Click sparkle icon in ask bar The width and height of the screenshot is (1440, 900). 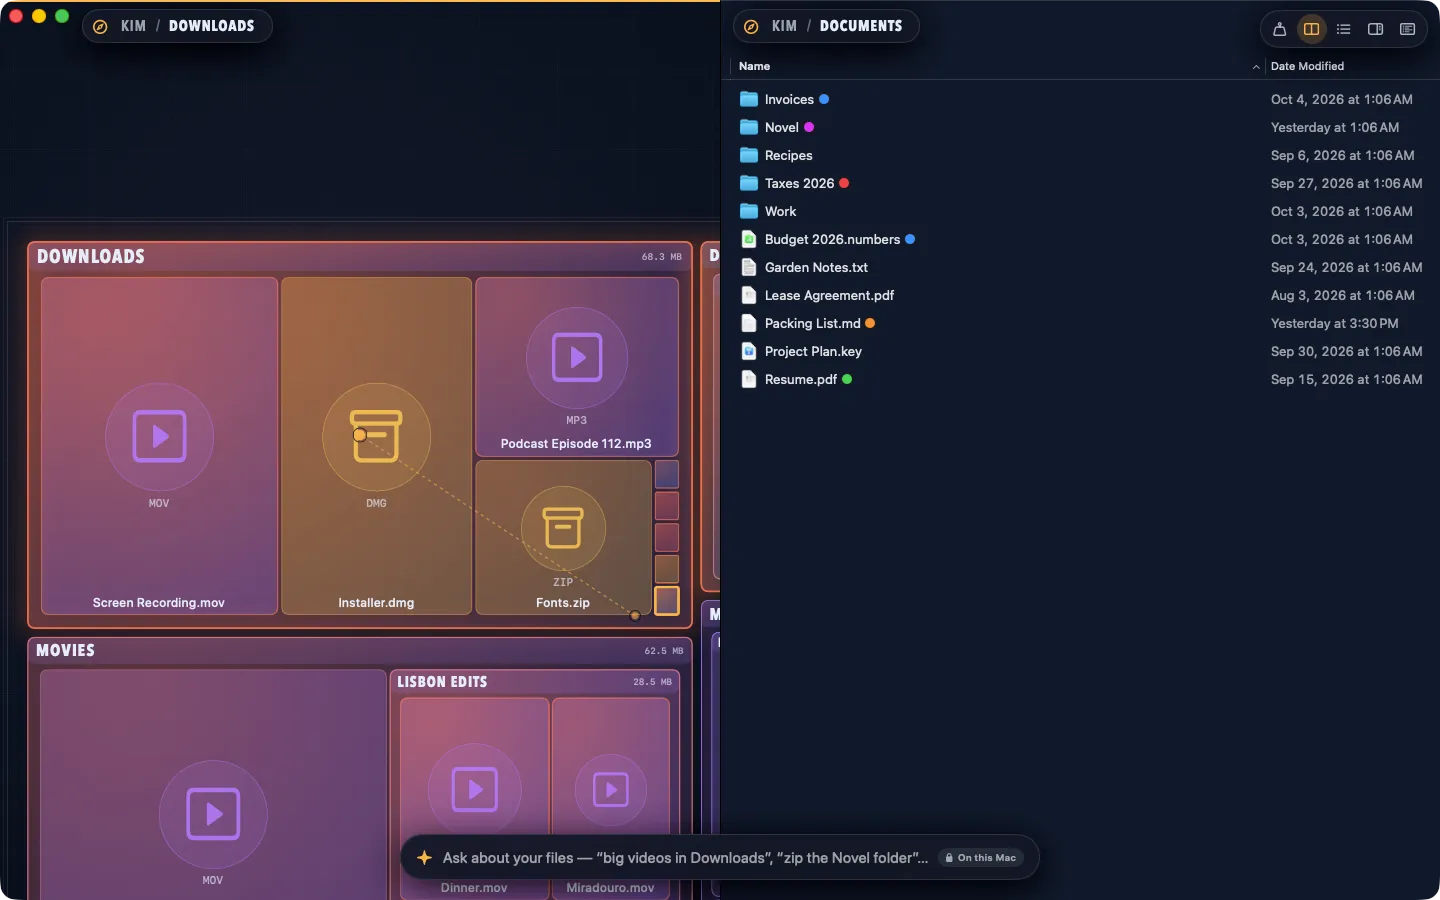(x=424, y=858)
